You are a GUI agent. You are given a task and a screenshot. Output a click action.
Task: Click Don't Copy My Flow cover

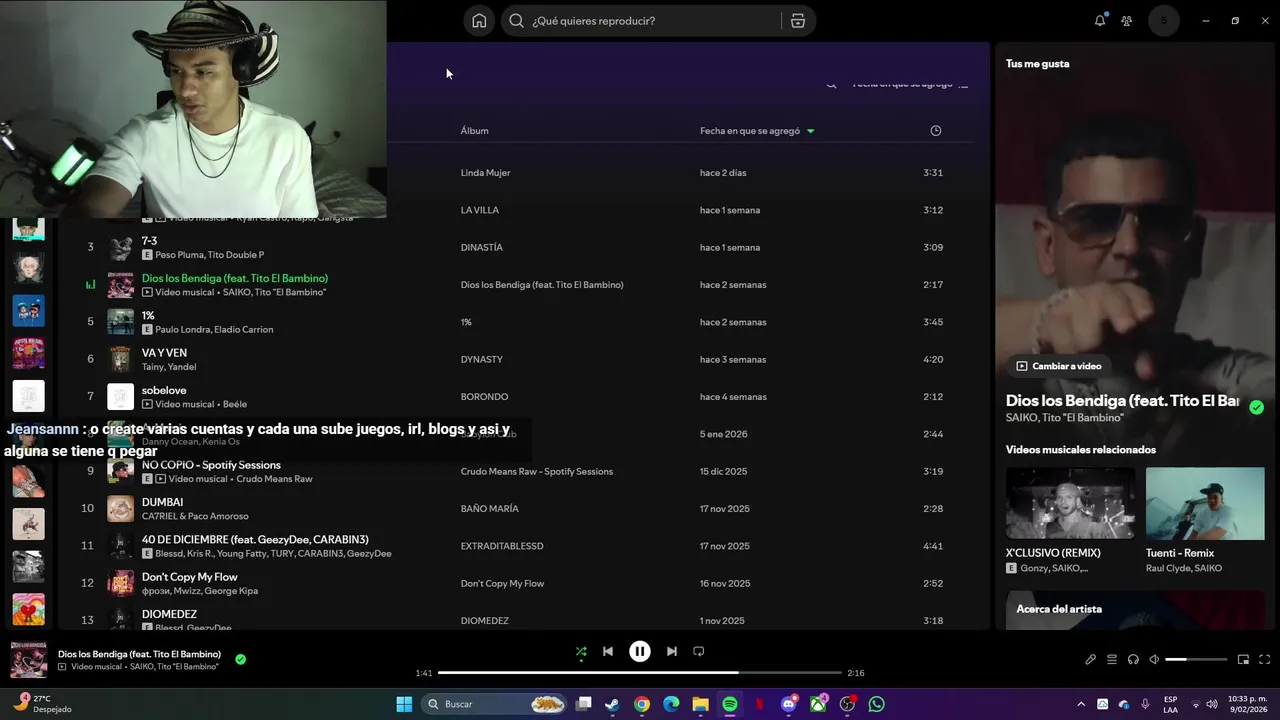coord(120,583)
